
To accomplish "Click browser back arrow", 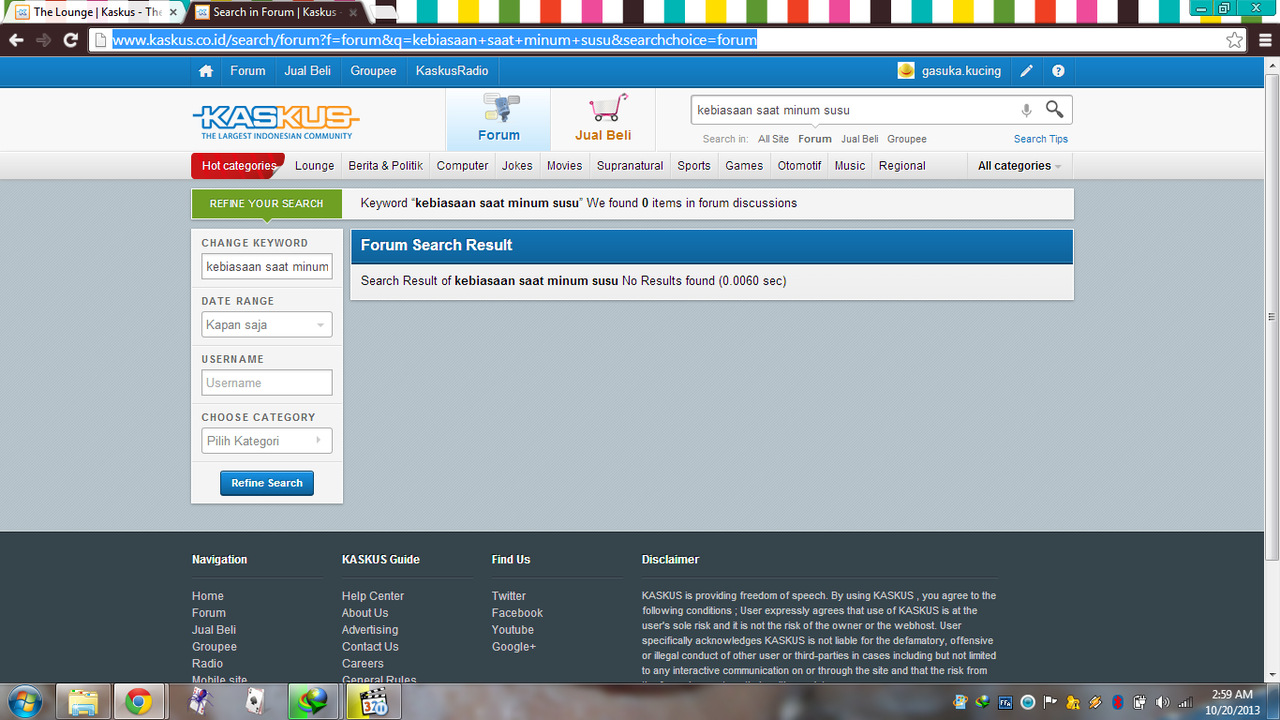I will (x=16, y=40).
